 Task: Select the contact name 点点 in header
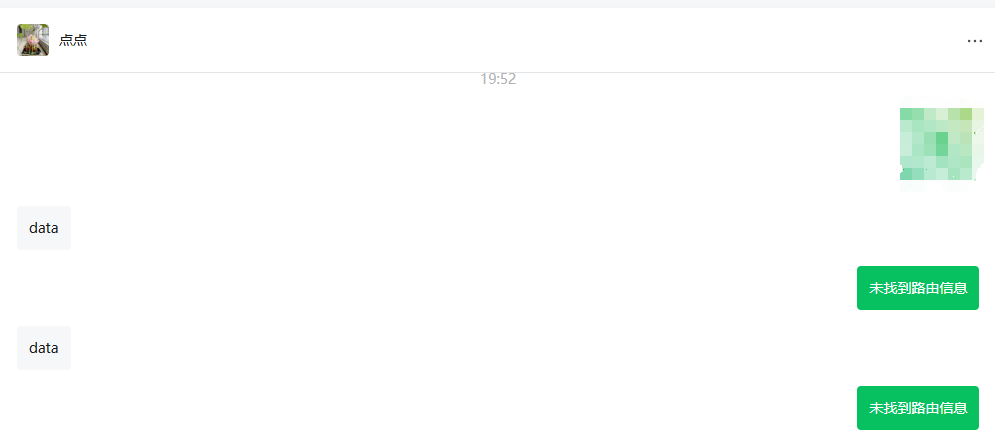click(73, 41)
